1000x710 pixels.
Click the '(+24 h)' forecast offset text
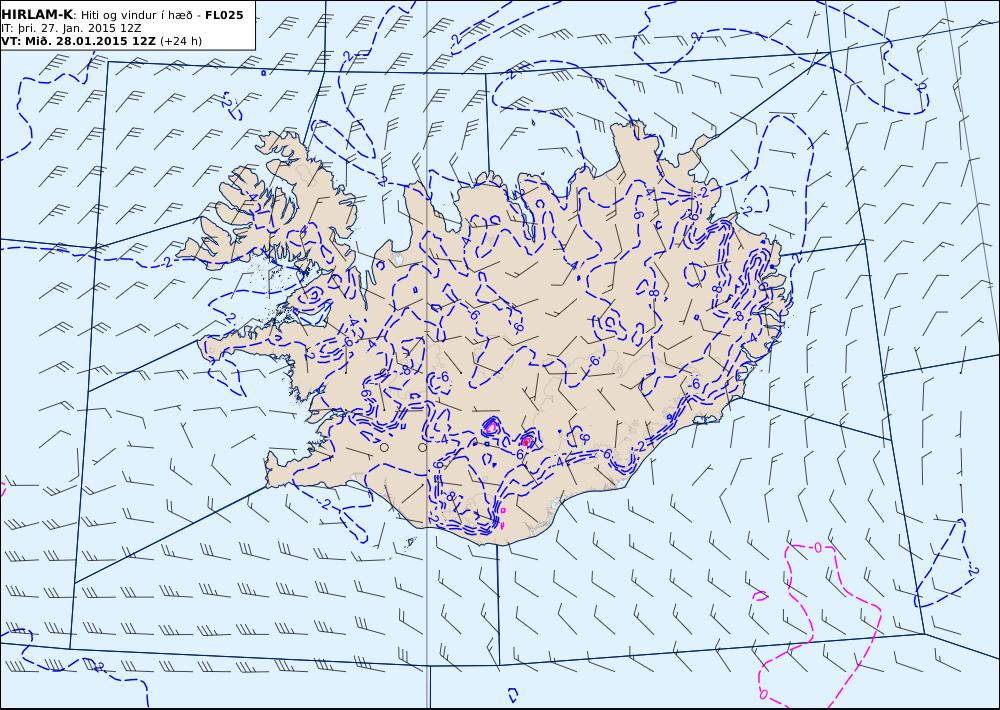180,41
